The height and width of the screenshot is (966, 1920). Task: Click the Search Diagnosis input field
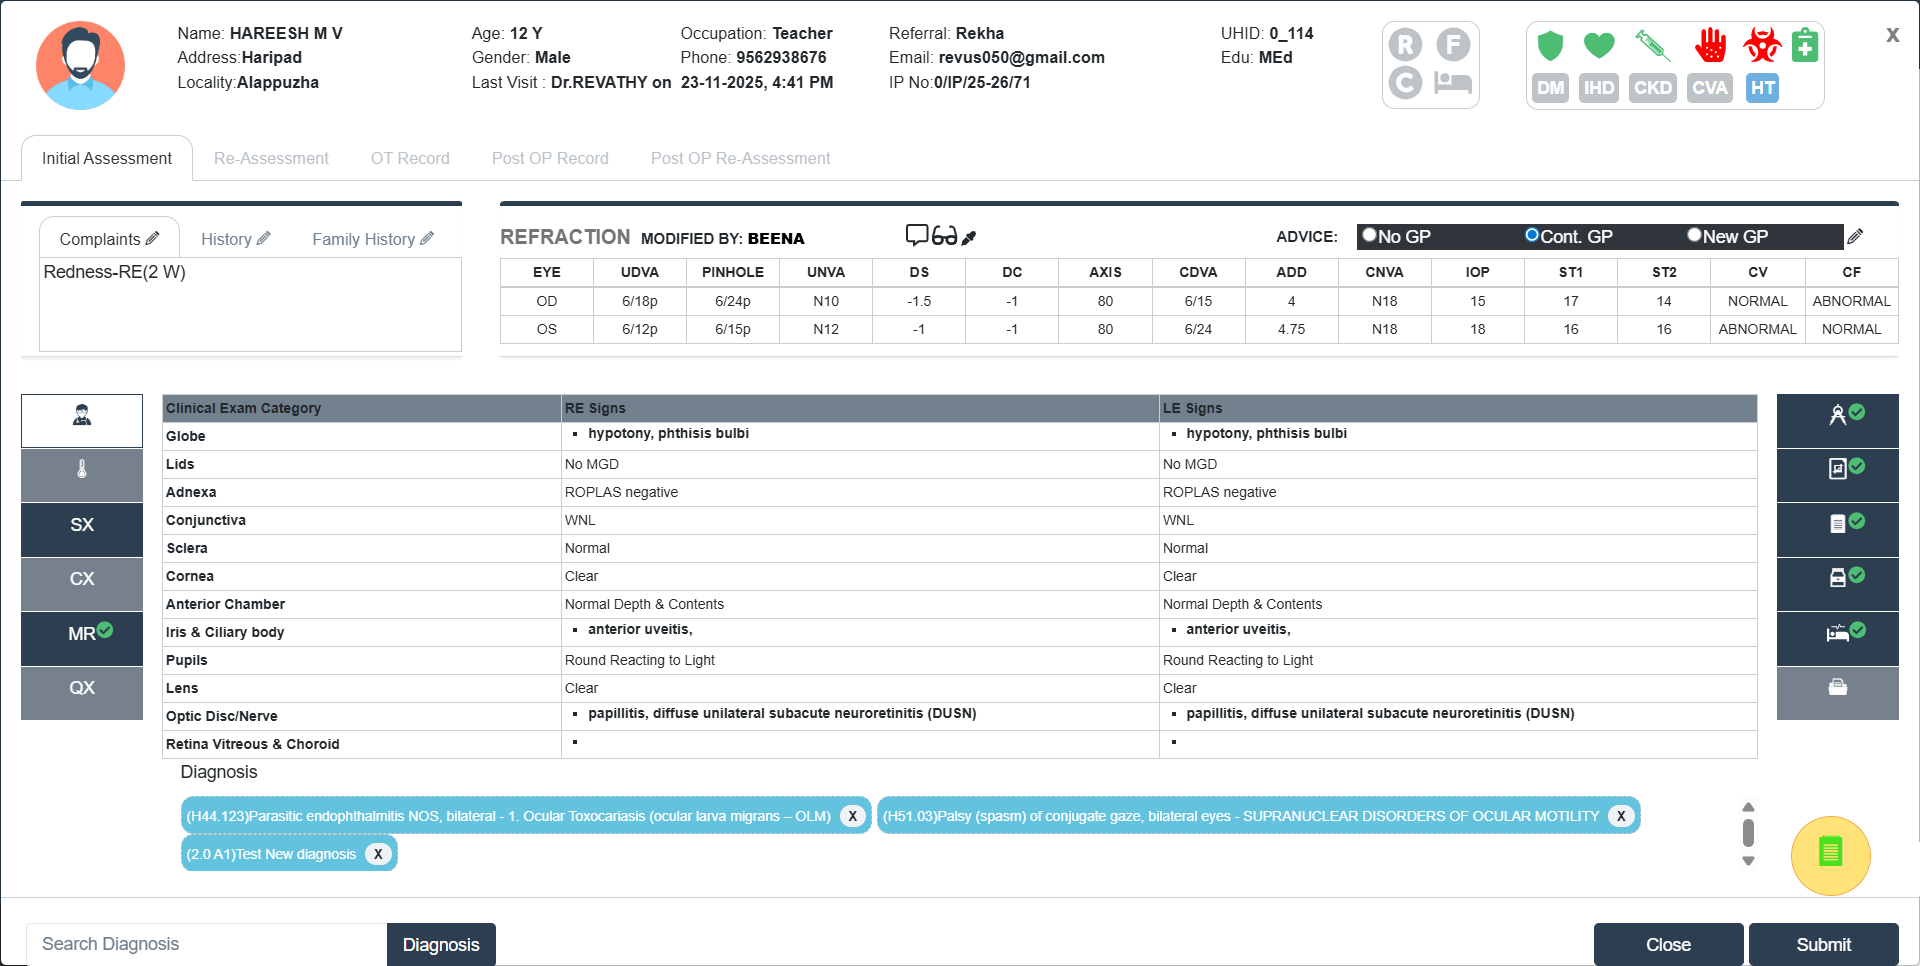(206, 944)
